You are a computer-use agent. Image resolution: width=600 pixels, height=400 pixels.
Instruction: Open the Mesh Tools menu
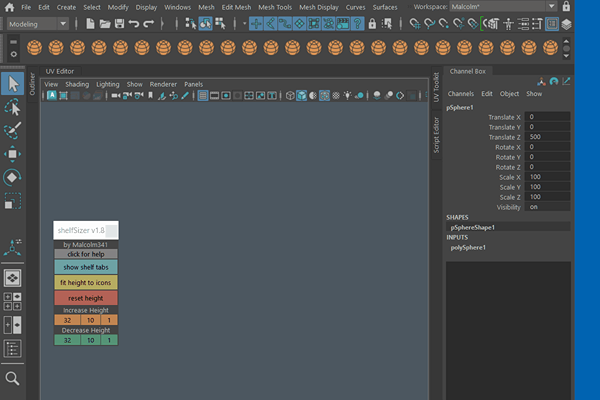pos(274,7)
